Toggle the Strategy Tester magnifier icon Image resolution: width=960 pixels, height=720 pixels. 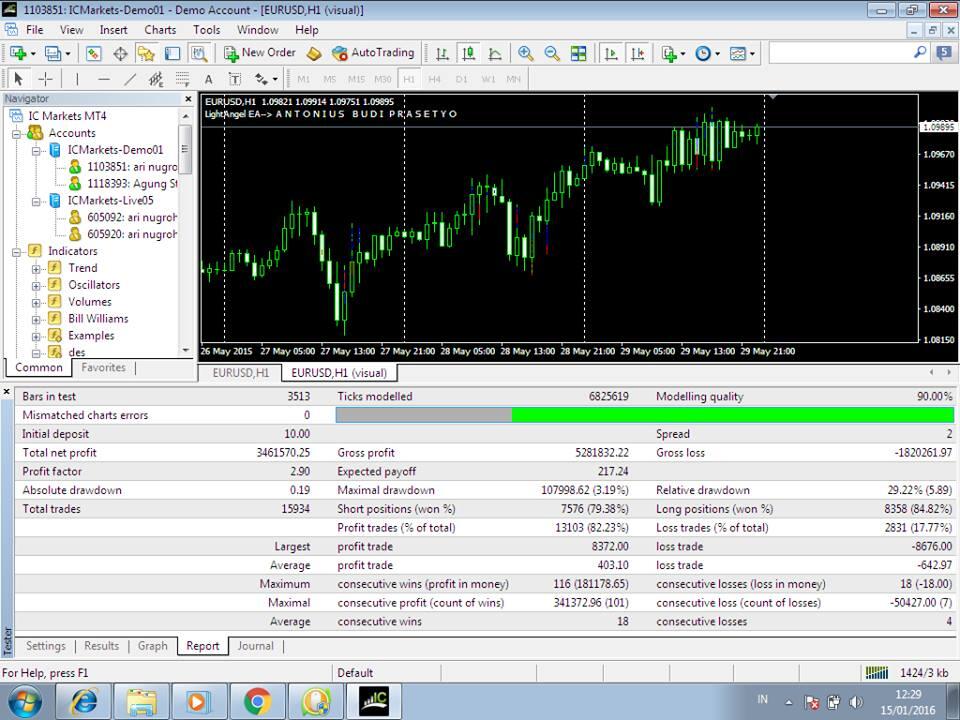200,54
